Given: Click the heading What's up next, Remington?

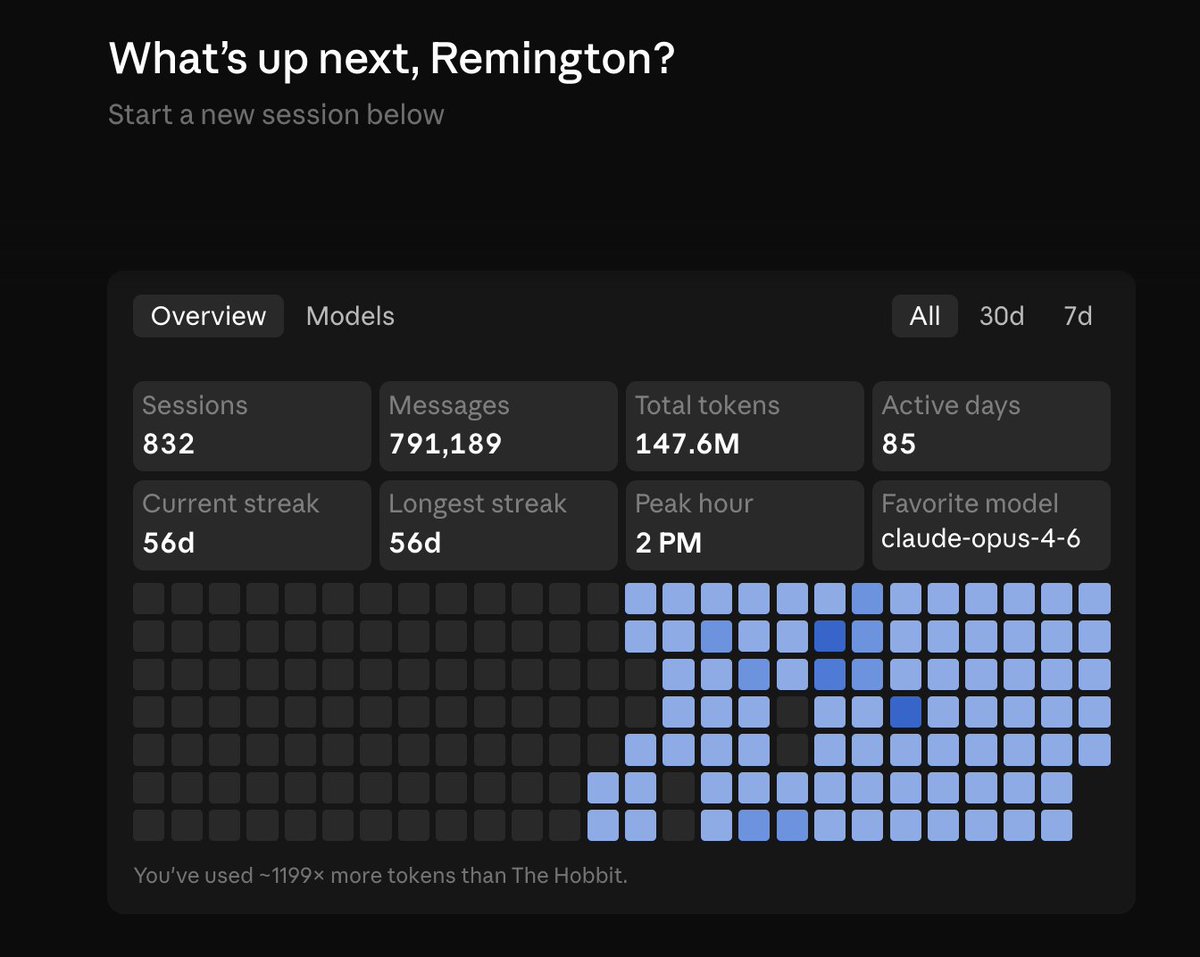Looking at the screenshot, I should click(x=393, y=59).
